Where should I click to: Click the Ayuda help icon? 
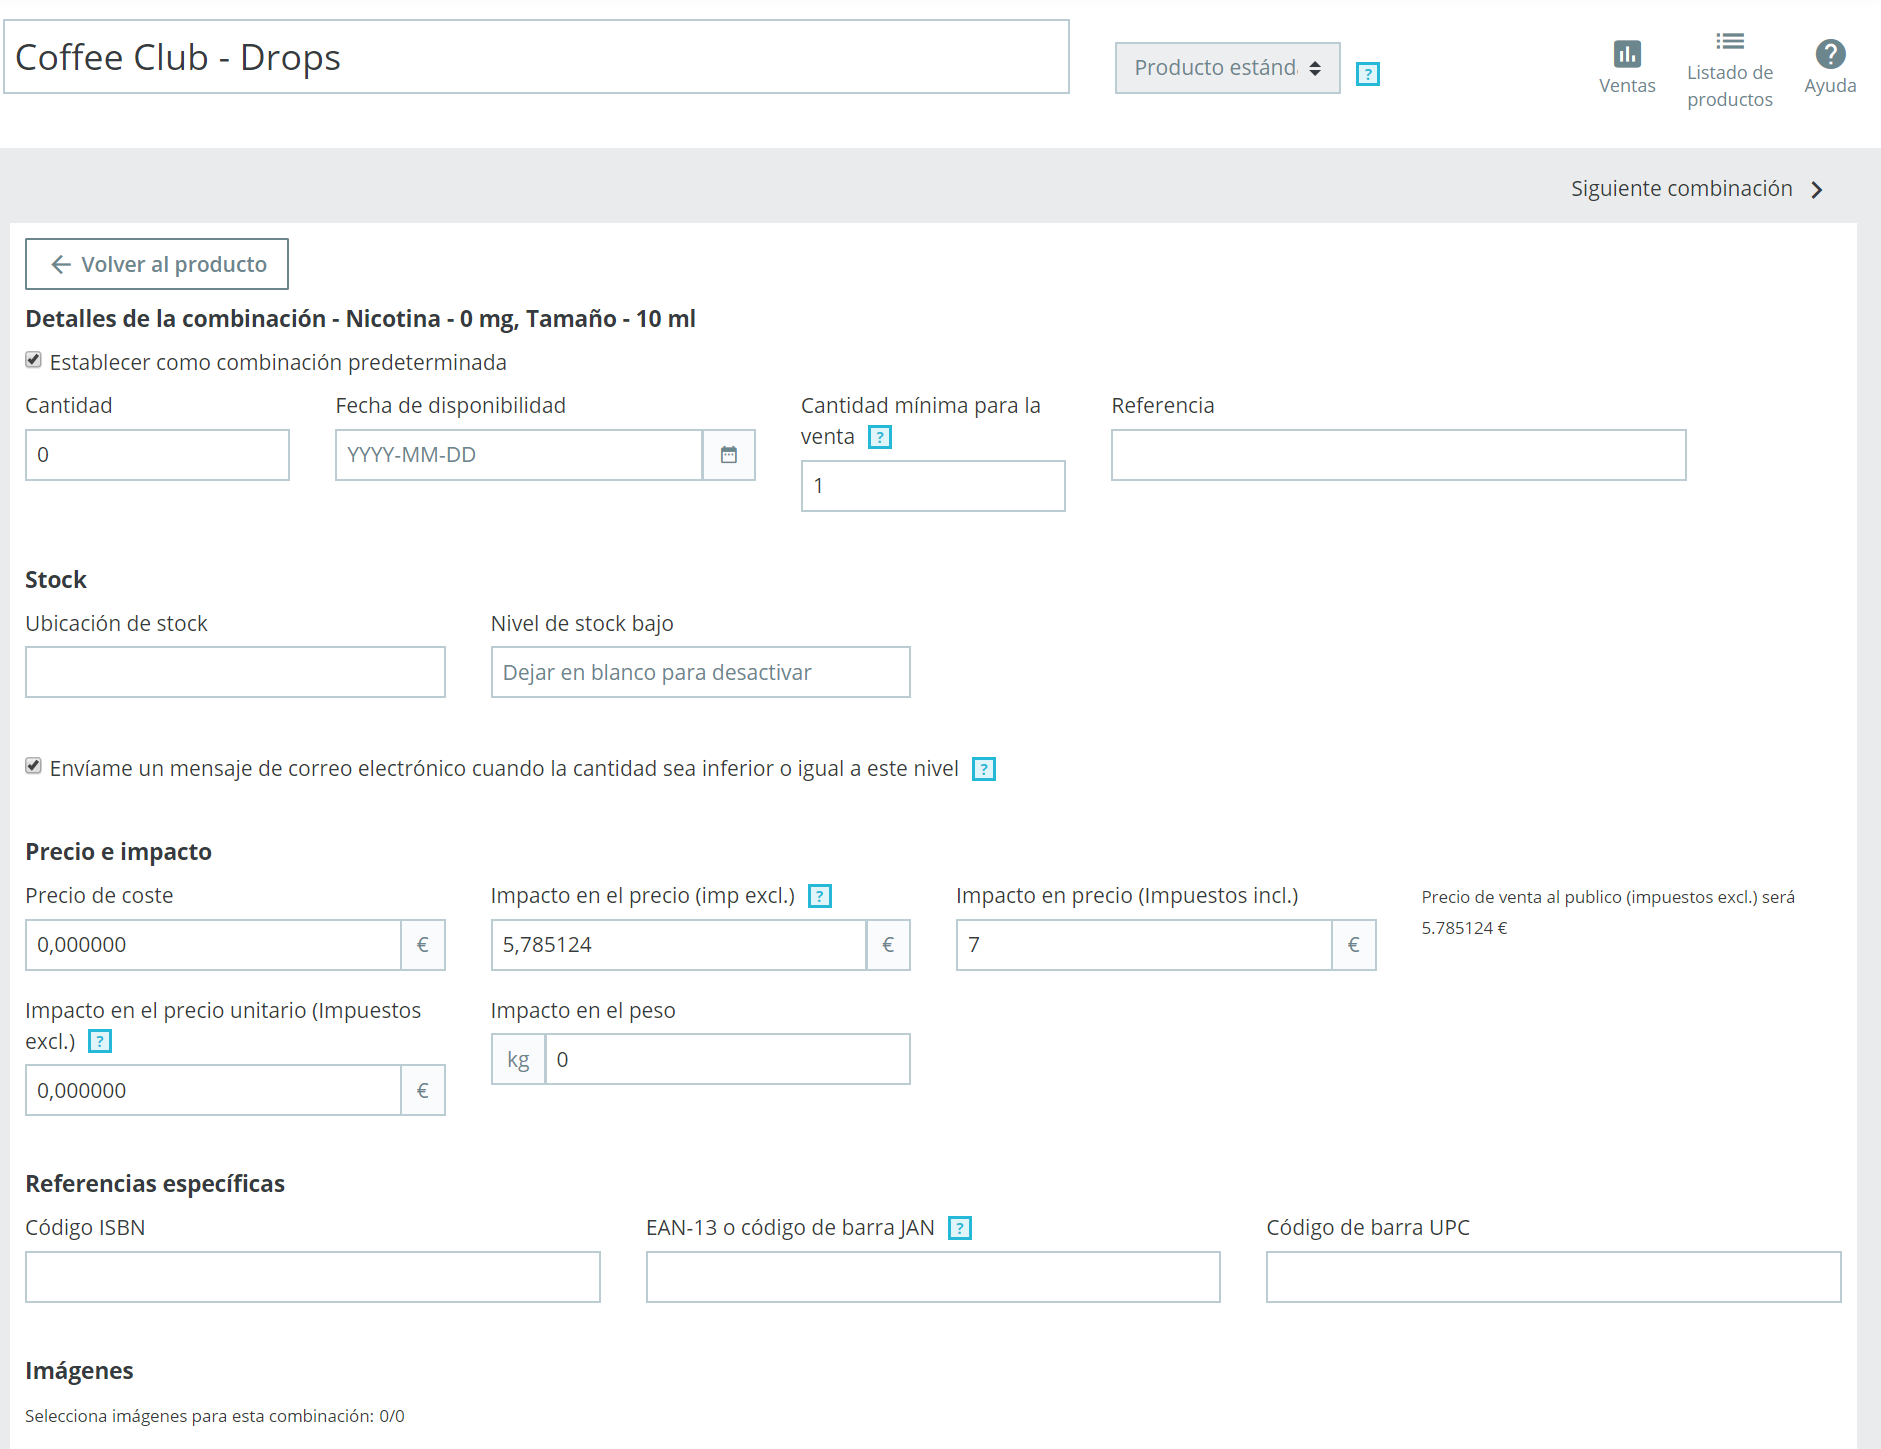[1830, 54]
